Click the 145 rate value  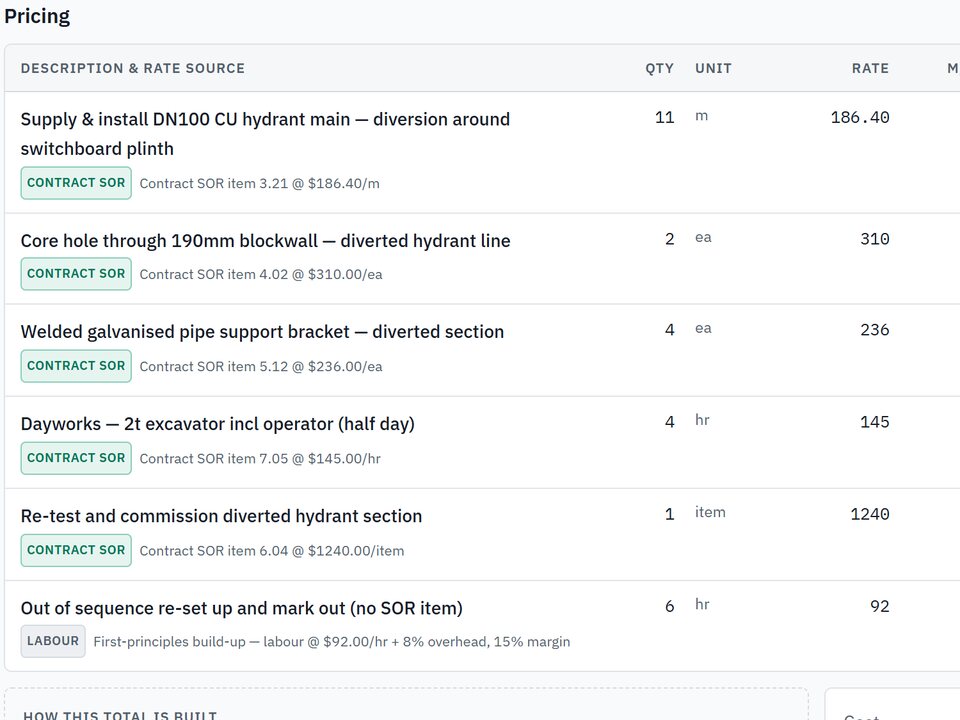(x=874, y=422)
